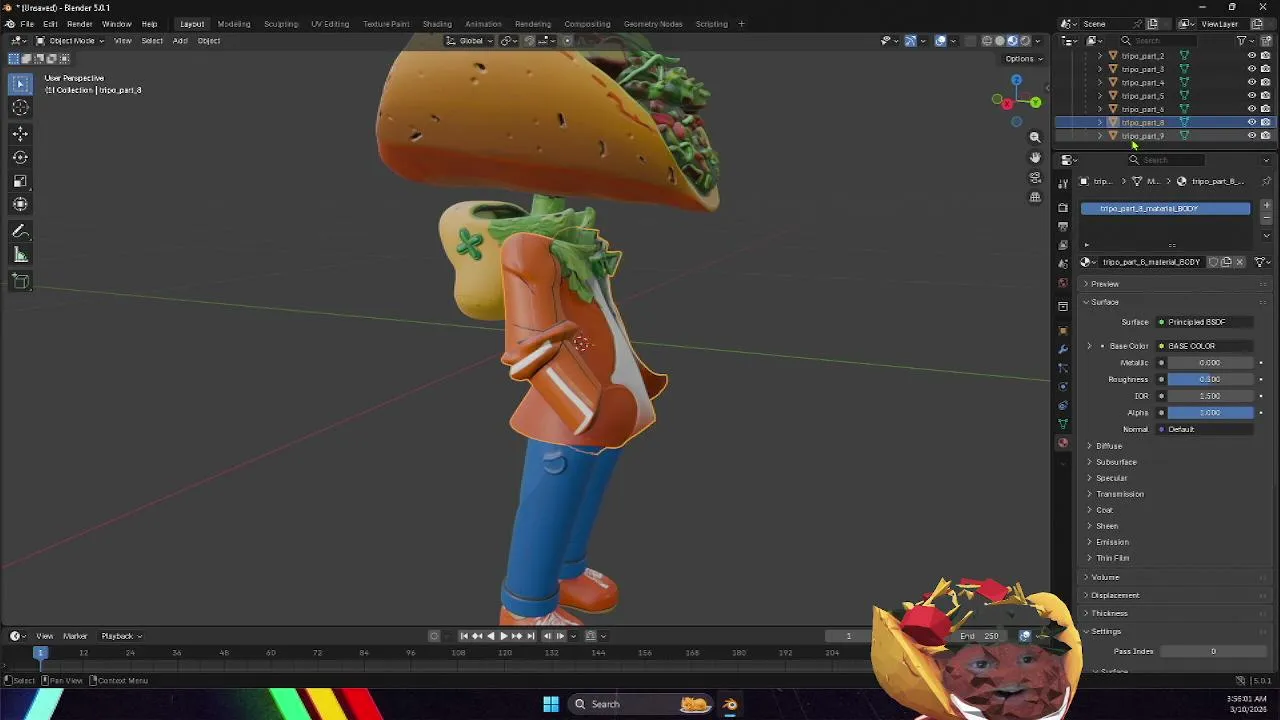Jump to the timeline end frame

[531, 636]
